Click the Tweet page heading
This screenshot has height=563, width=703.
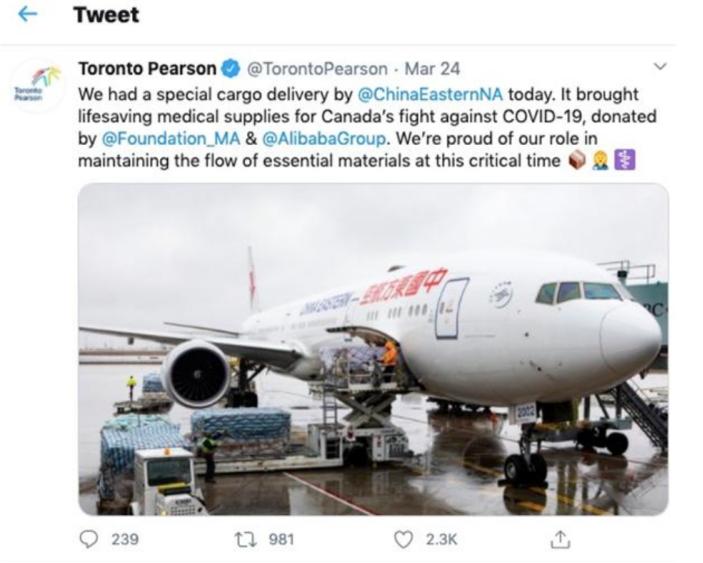click(106, 15)
